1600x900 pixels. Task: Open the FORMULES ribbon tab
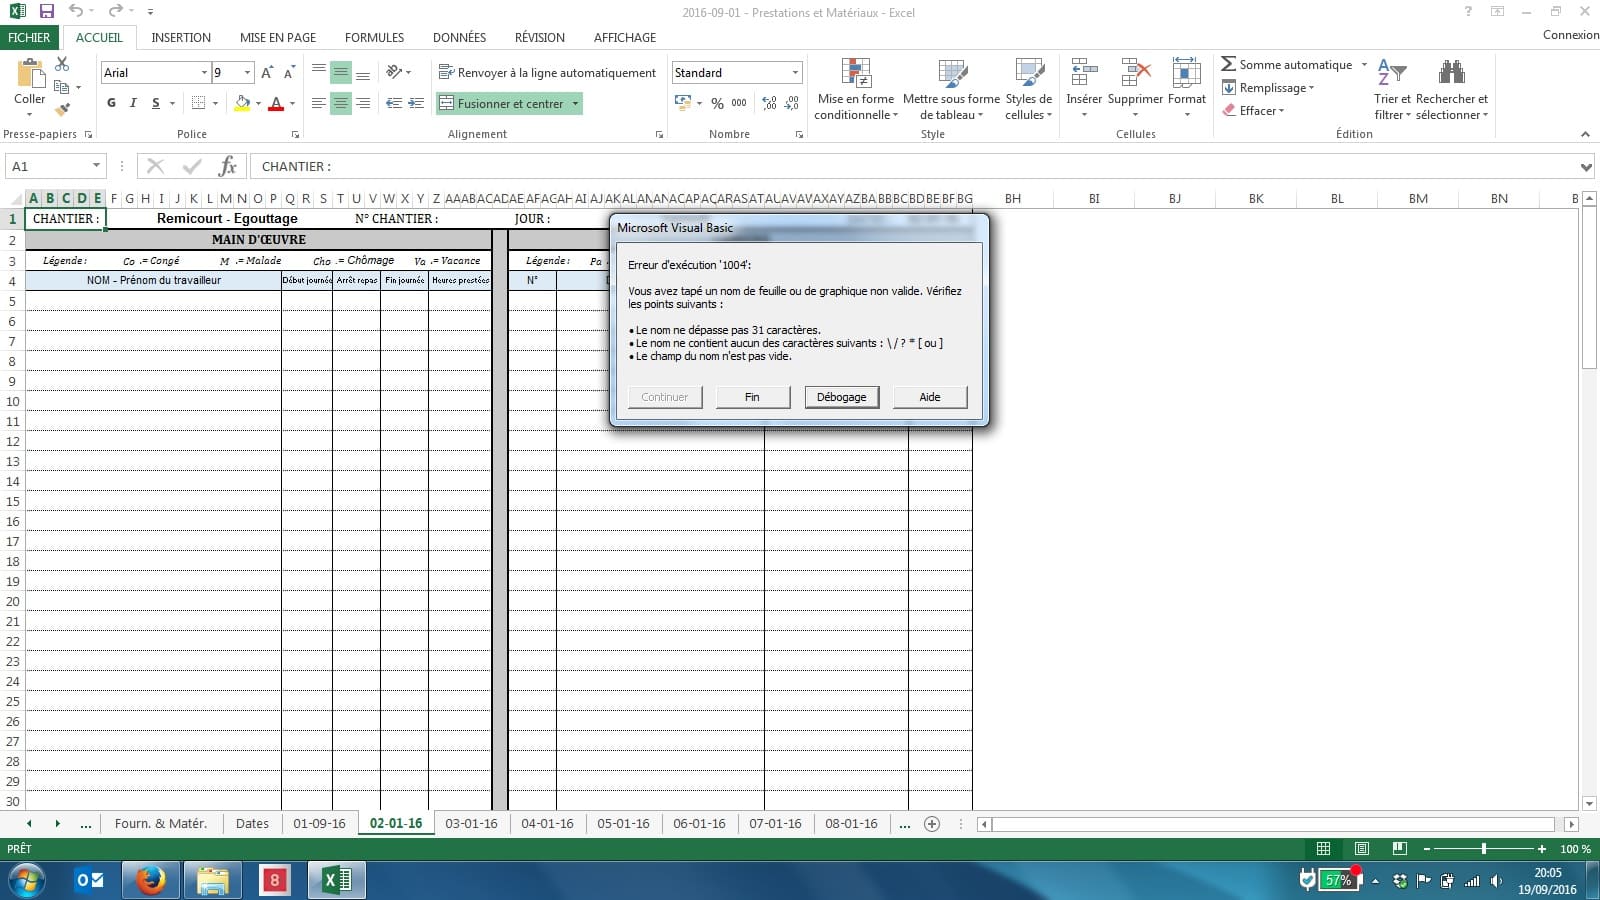coord(374,37)
